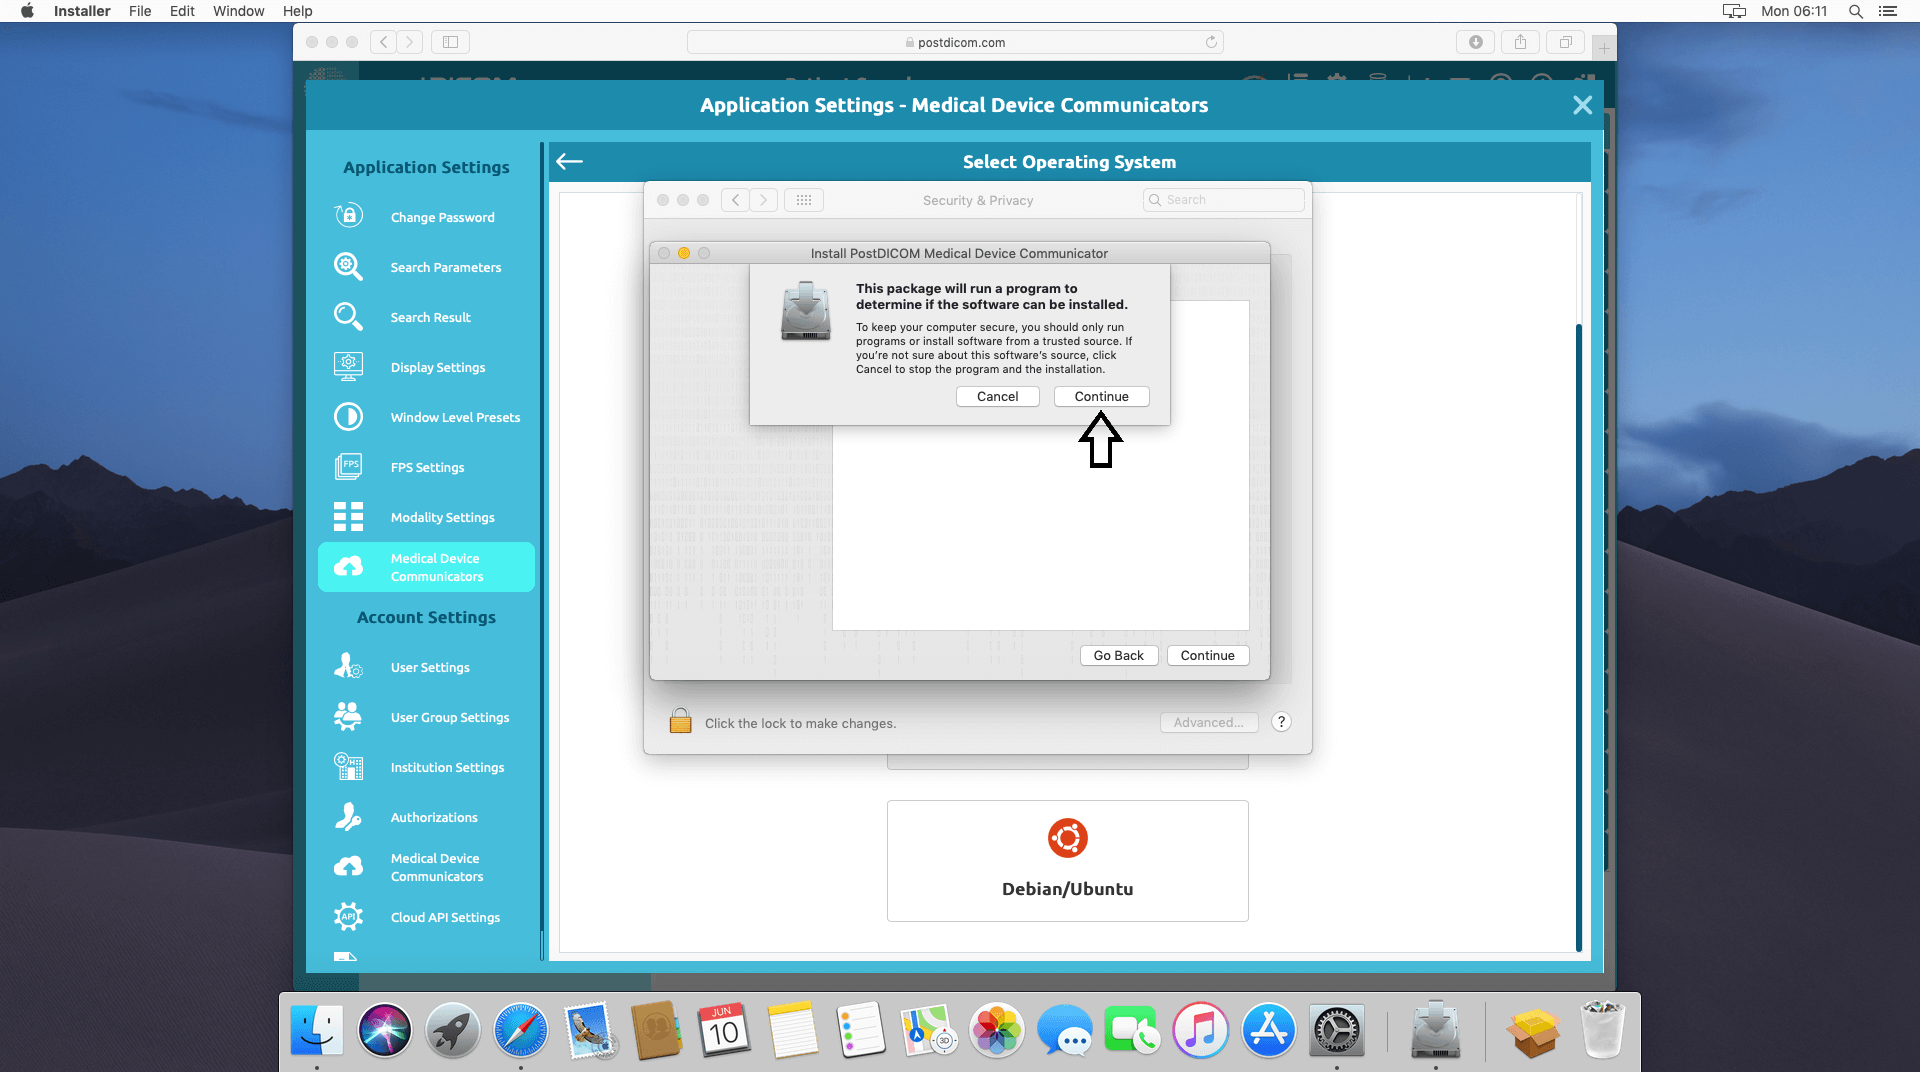Show all preferences grid button in Security & Privacy

[804, 200]
